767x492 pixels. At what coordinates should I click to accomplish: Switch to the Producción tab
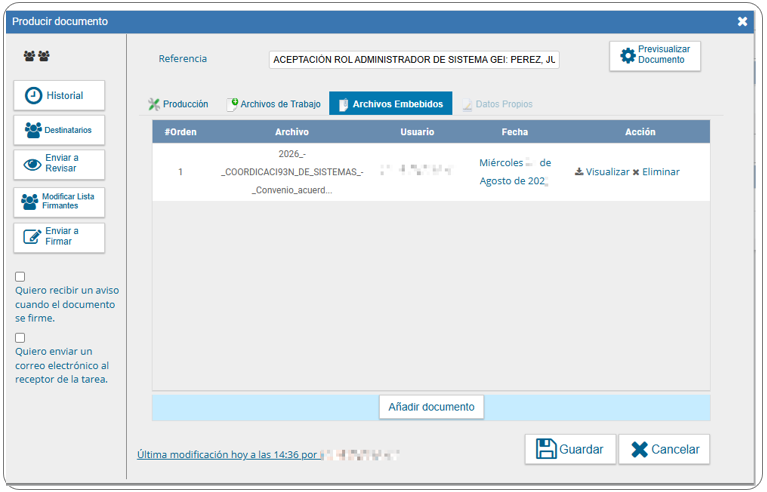tap(179, 104)
